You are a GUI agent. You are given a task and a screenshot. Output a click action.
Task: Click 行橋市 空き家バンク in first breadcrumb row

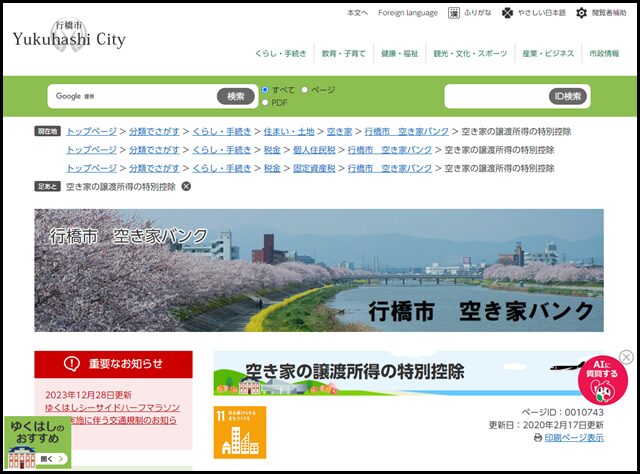pyautogui.click(x=407, y=131)
